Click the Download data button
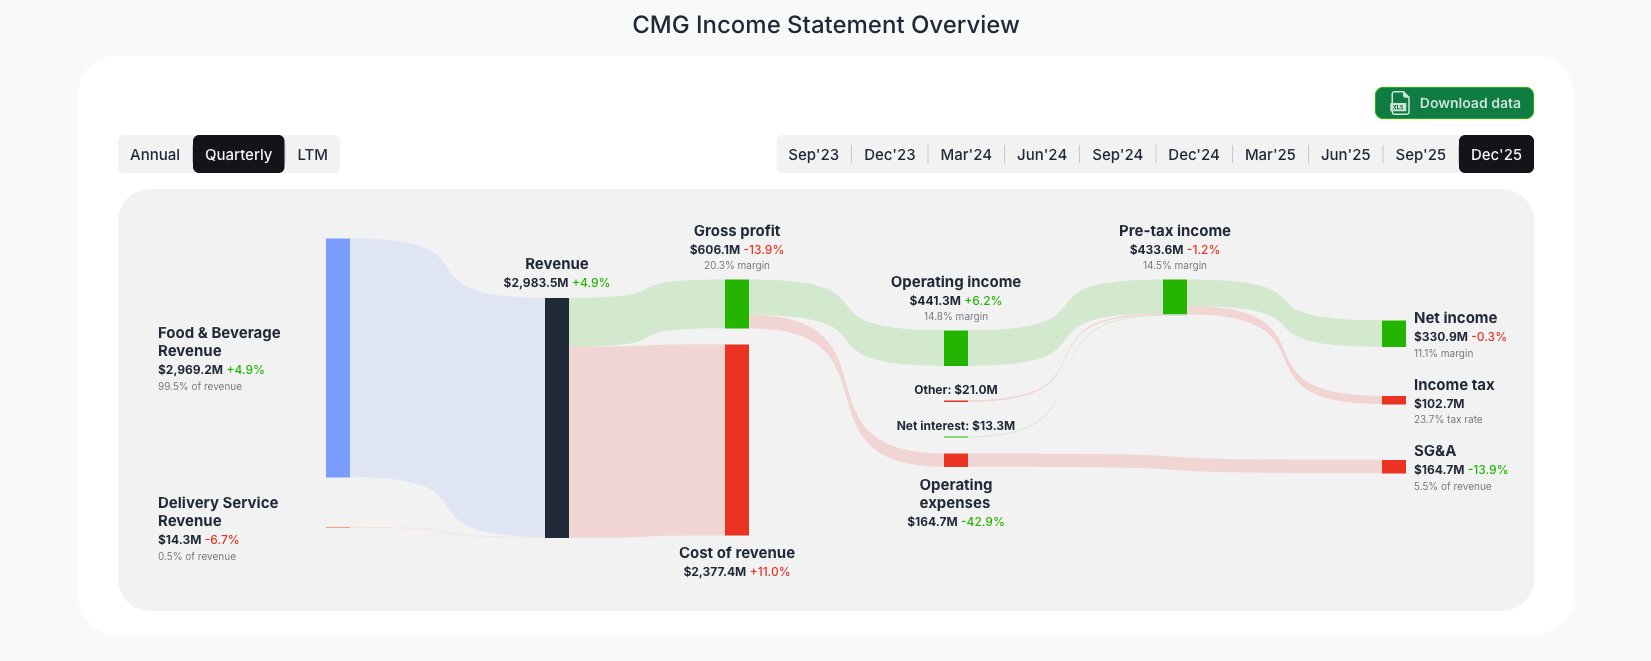 click(1454, 103)
